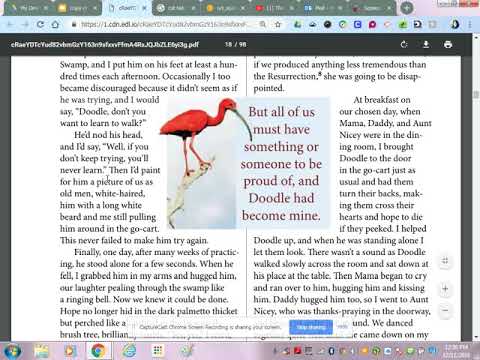Screen dimensions: 480x360
Task: Open a new browser tab
Action: click(407, 8)
